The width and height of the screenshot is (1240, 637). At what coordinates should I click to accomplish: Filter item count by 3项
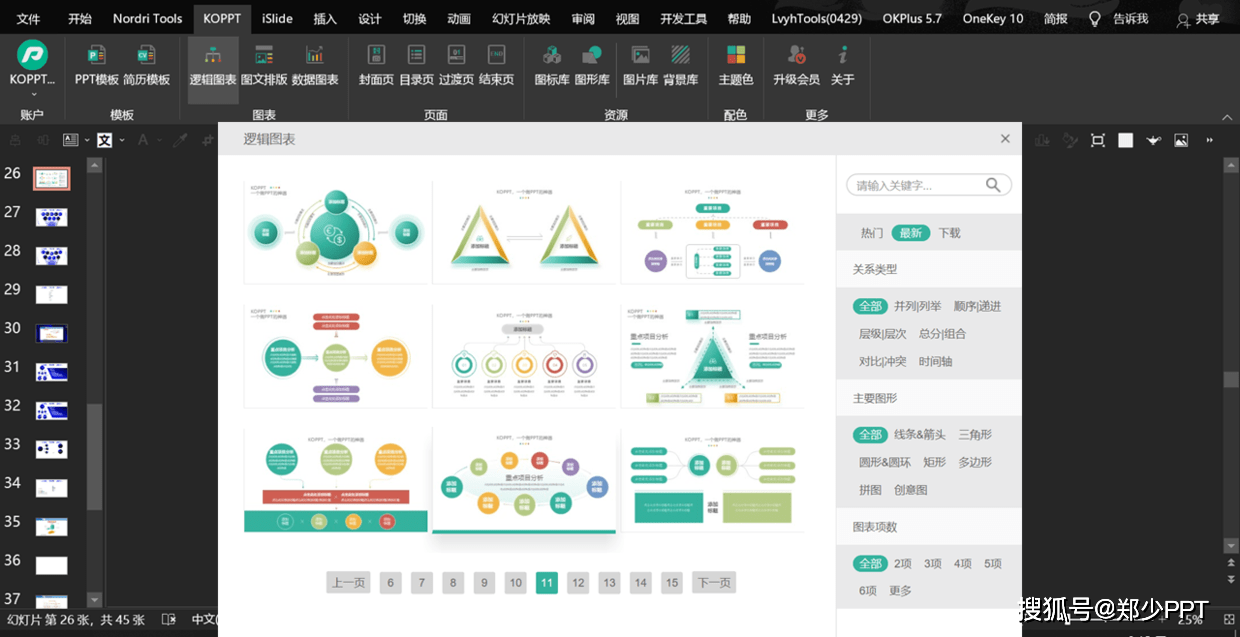click(x=933, y=563)
